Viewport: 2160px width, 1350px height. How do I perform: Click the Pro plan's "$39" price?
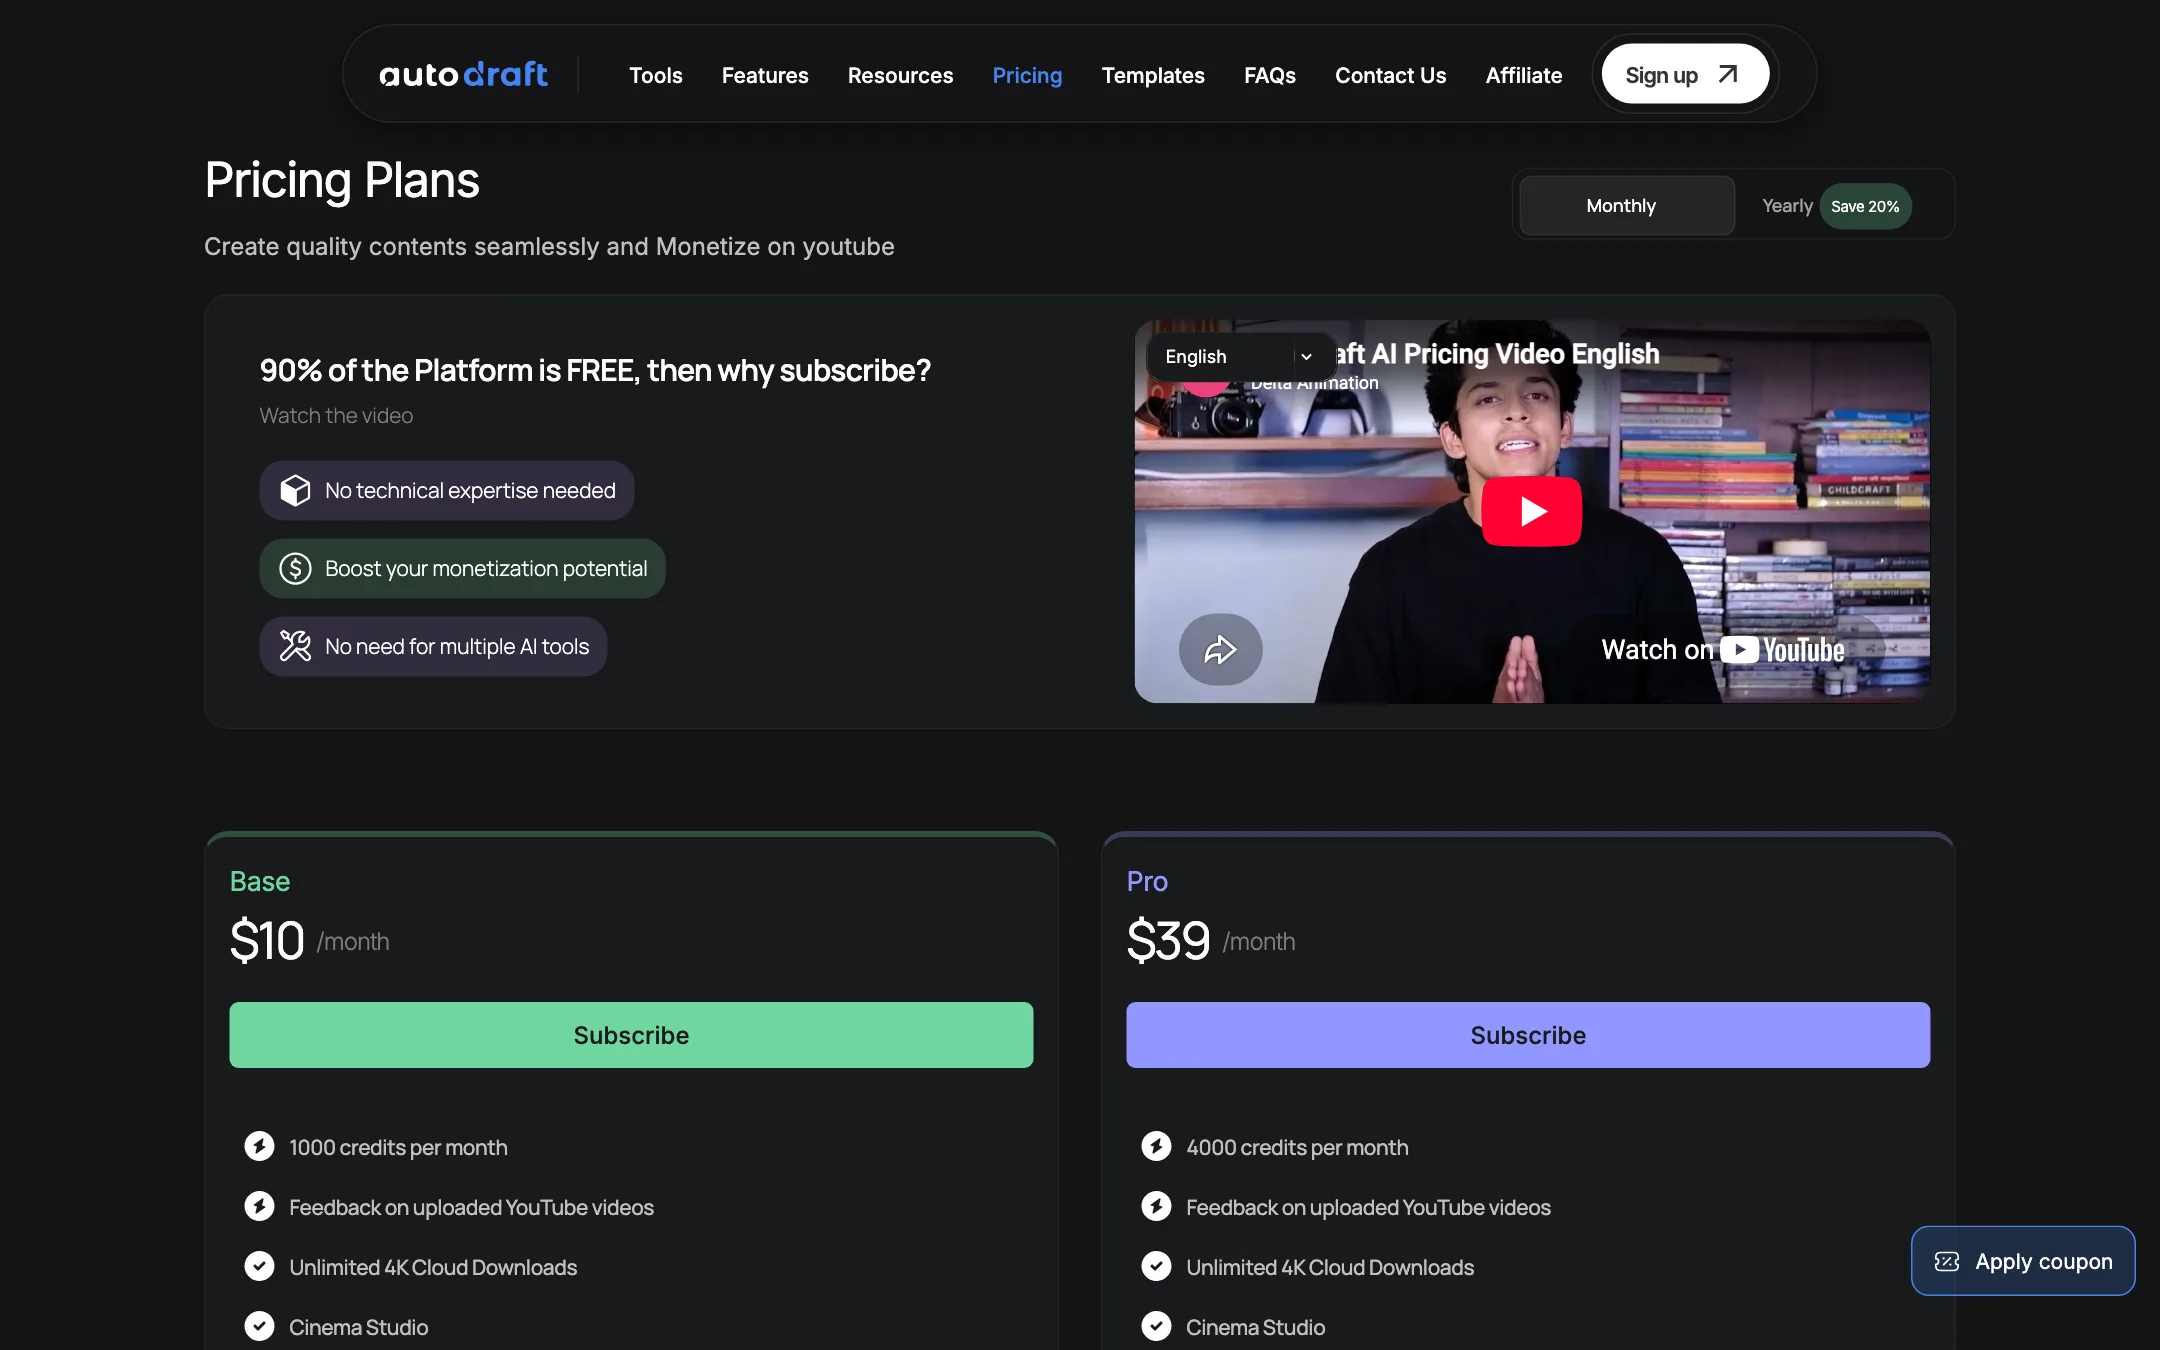click(1168, 941)
